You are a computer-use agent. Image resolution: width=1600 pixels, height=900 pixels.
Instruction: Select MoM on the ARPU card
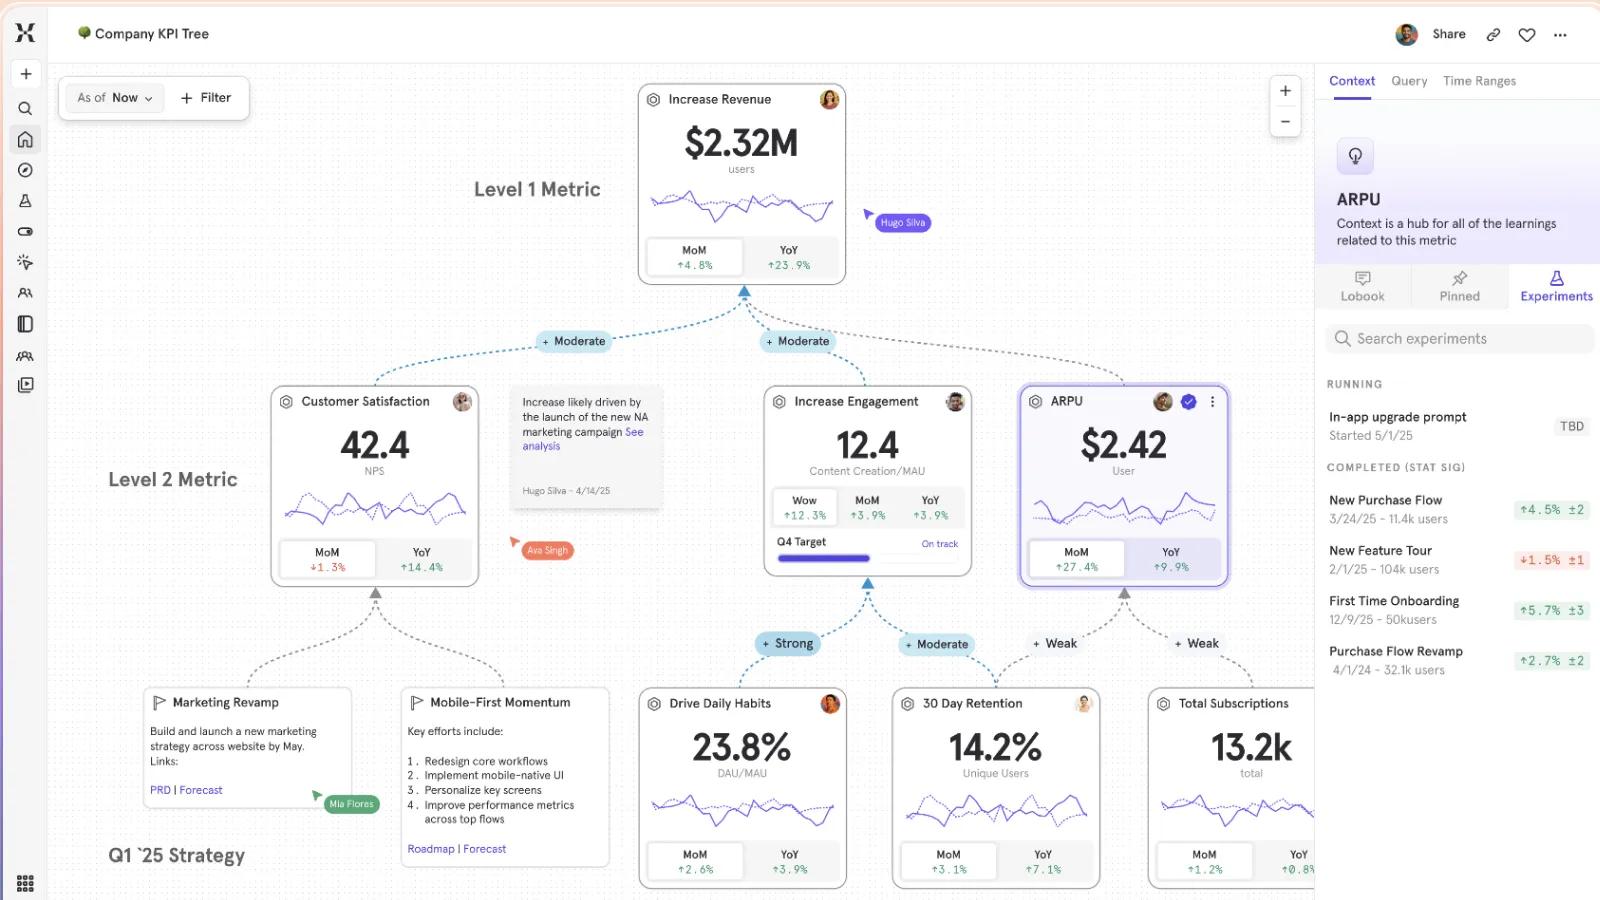[x=1076, y=559]
